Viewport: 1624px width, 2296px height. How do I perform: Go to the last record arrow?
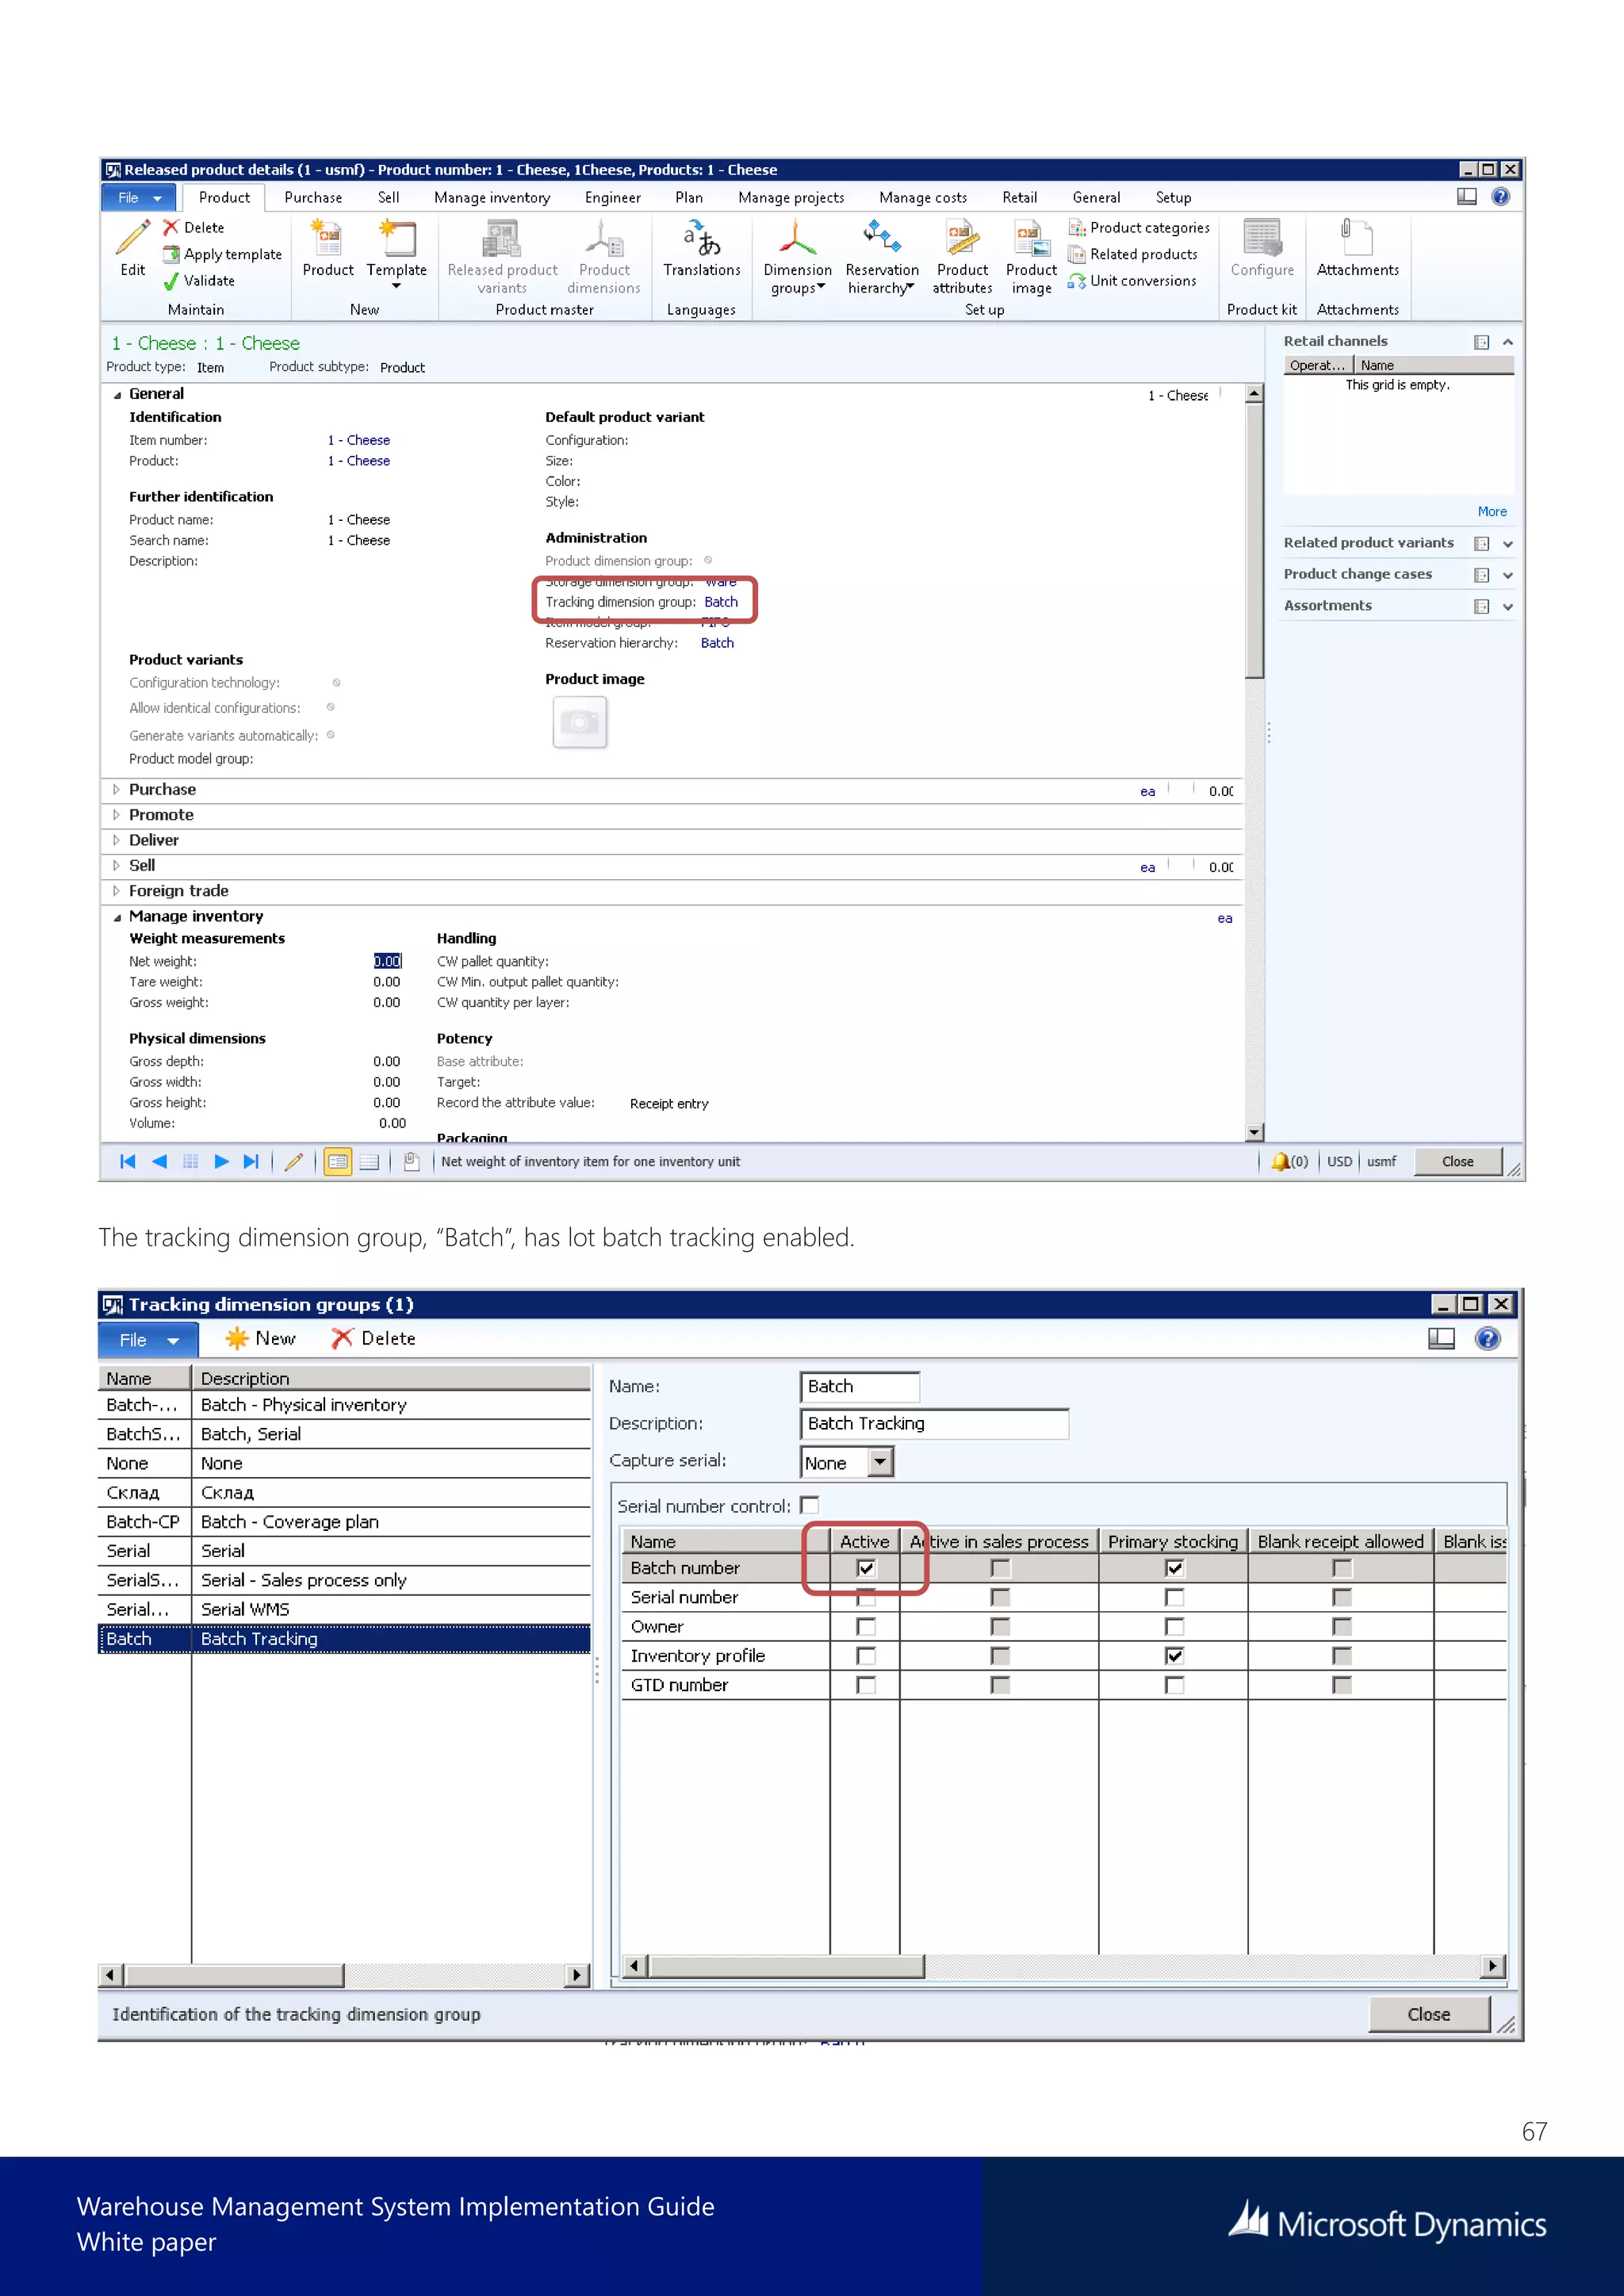252,1161
